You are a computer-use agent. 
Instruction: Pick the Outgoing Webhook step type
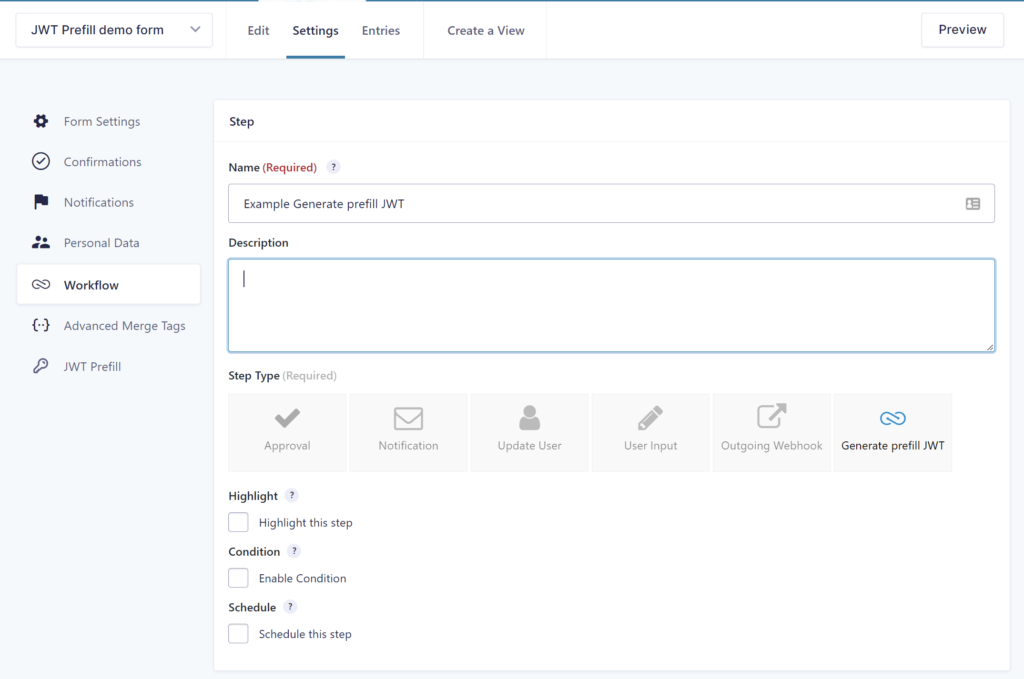coord(771,432)
